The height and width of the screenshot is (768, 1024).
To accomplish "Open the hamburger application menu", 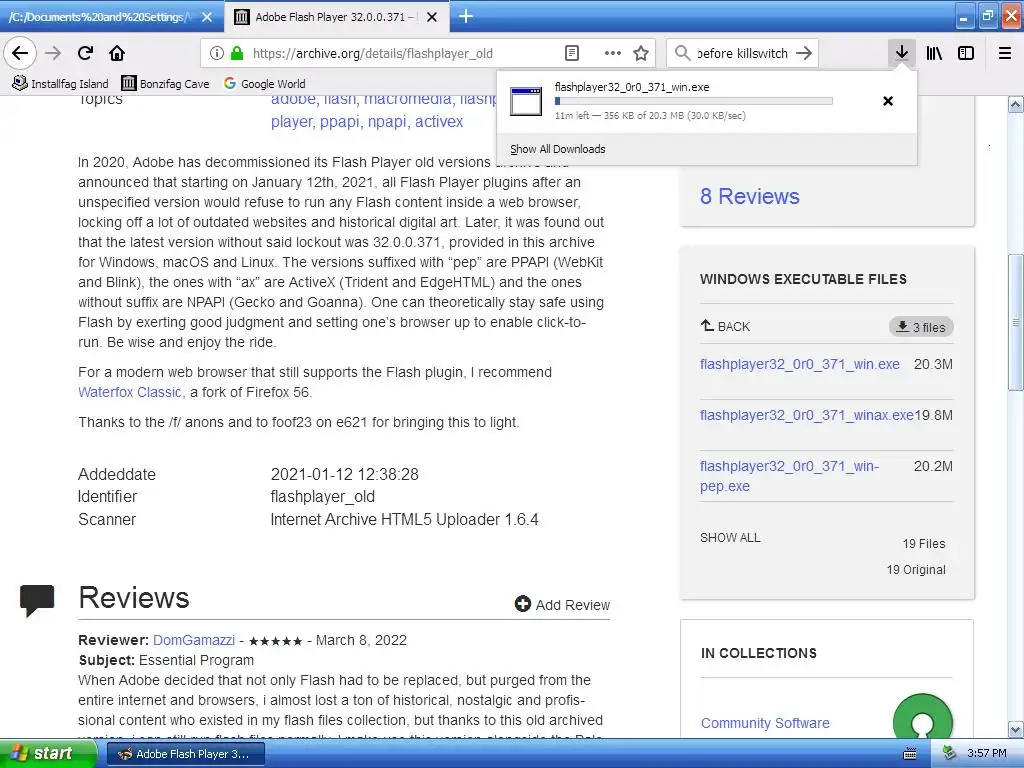I will pyautogui.click(x=1005, y=53).
